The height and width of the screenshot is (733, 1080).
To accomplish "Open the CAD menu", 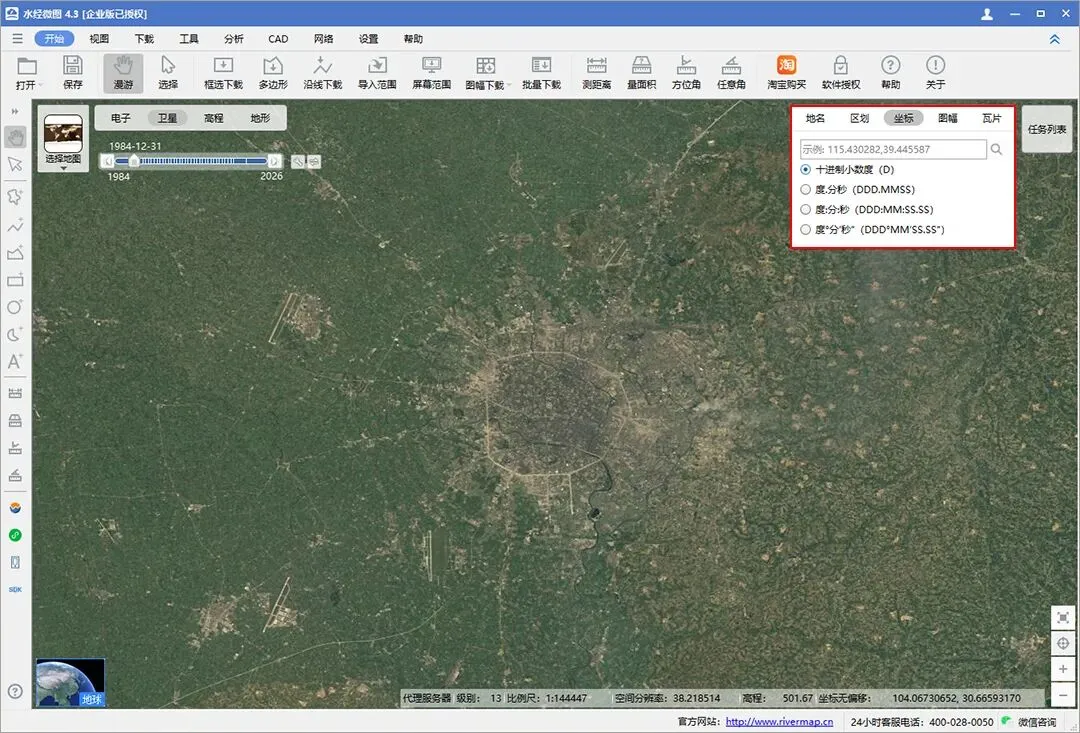I will [x=278, y=39].
